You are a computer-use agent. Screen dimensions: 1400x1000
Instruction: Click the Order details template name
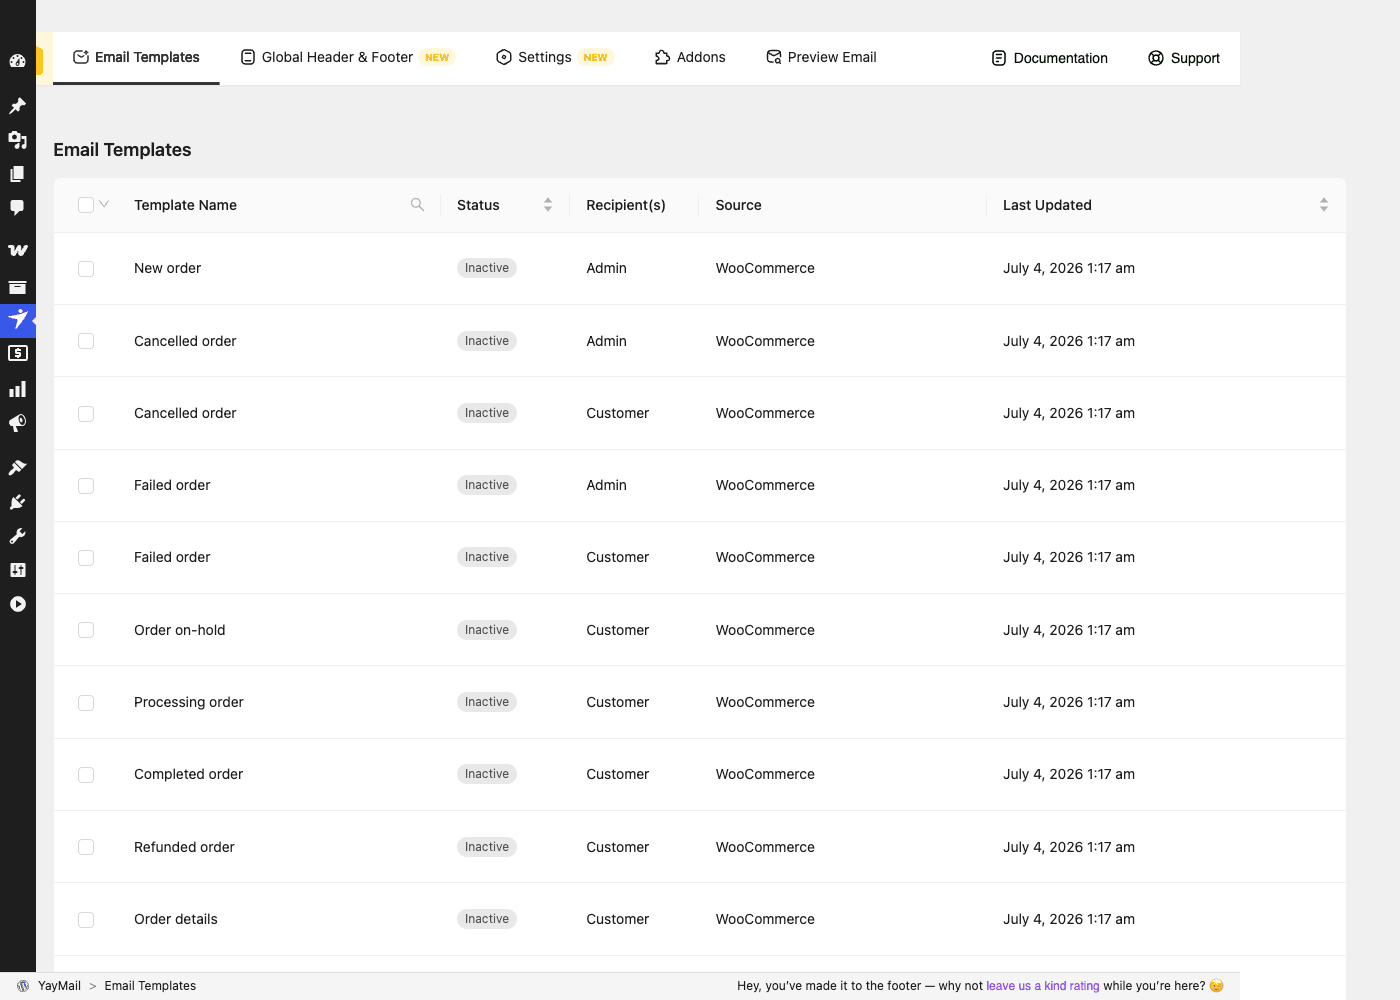(x=176, y=919)
